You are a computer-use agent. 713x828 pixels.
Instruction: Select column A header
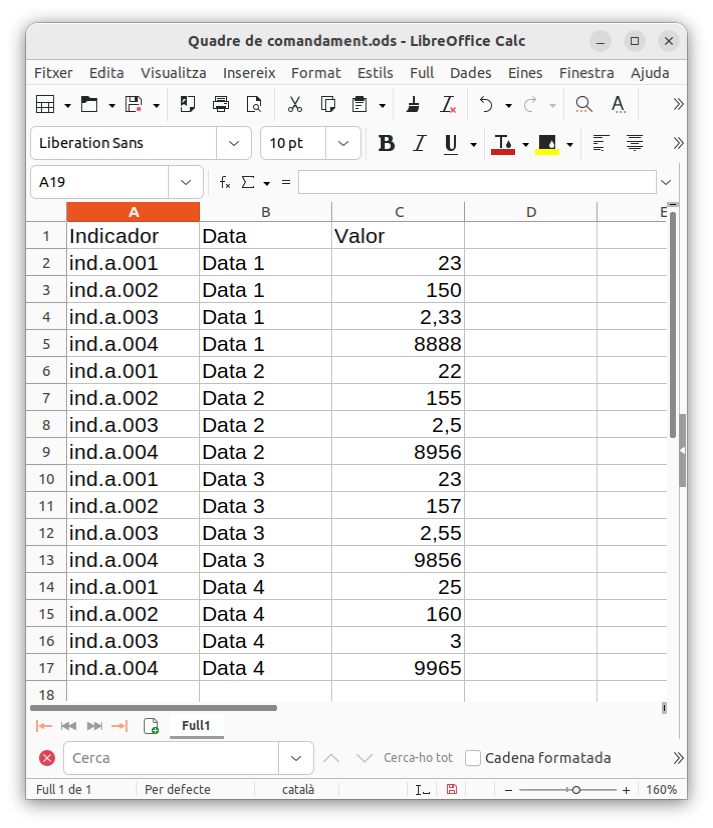point(133,212)
